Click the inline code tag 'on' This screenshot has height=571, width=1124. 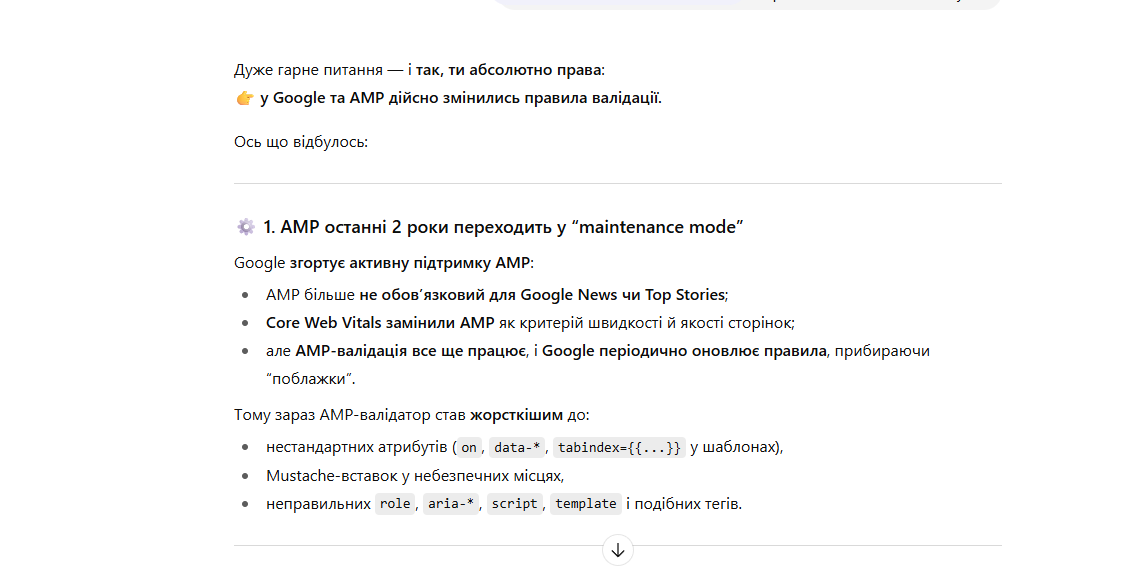coord(469,448)
